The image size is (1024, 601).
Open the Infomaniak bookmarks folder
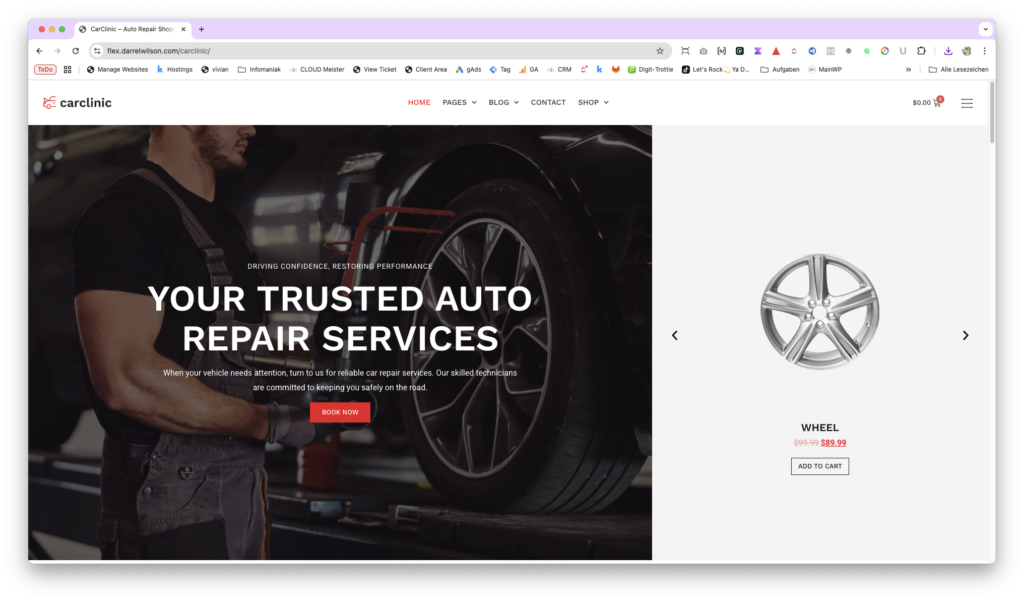pos(259,69)
